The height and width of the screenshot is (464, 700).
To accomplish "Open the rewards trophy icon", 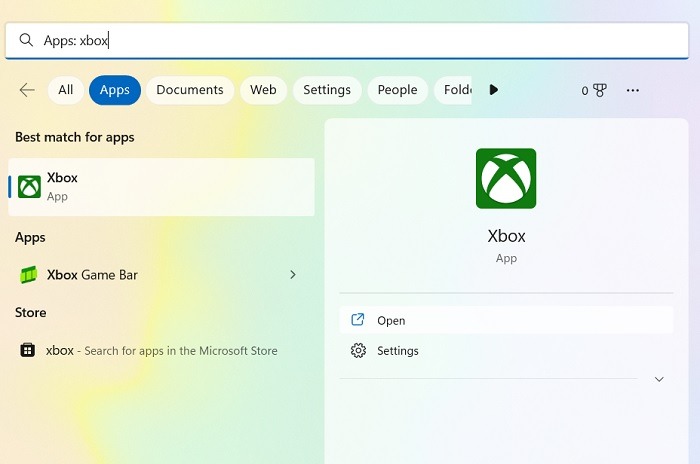I will click(x=600, y=90).
